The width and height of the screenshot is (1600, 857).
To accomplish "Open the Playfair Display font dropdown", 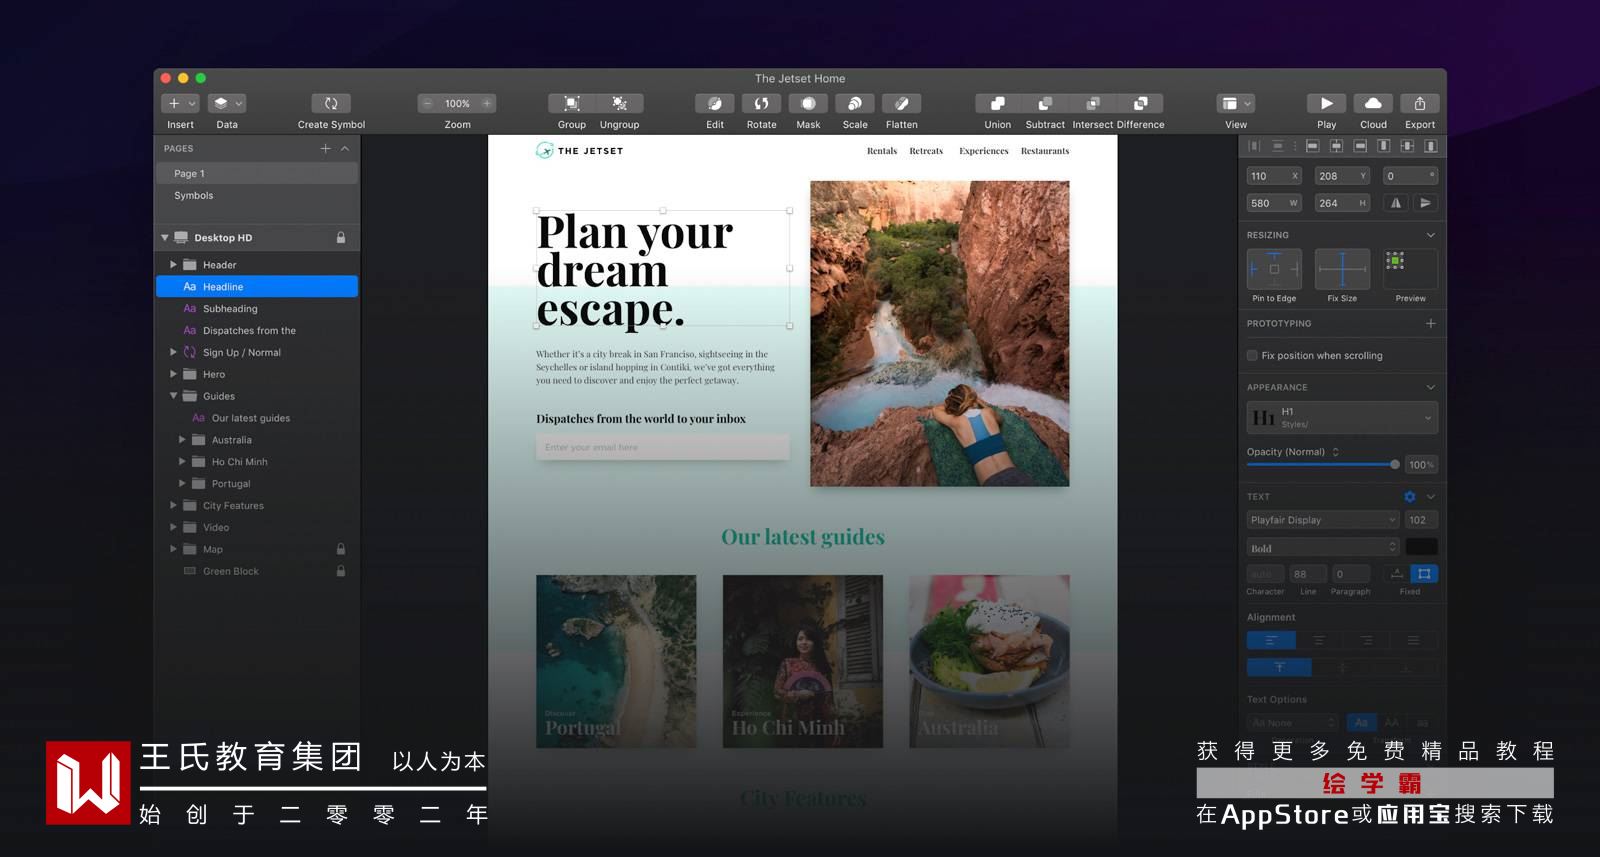I will pos(1323,520).
